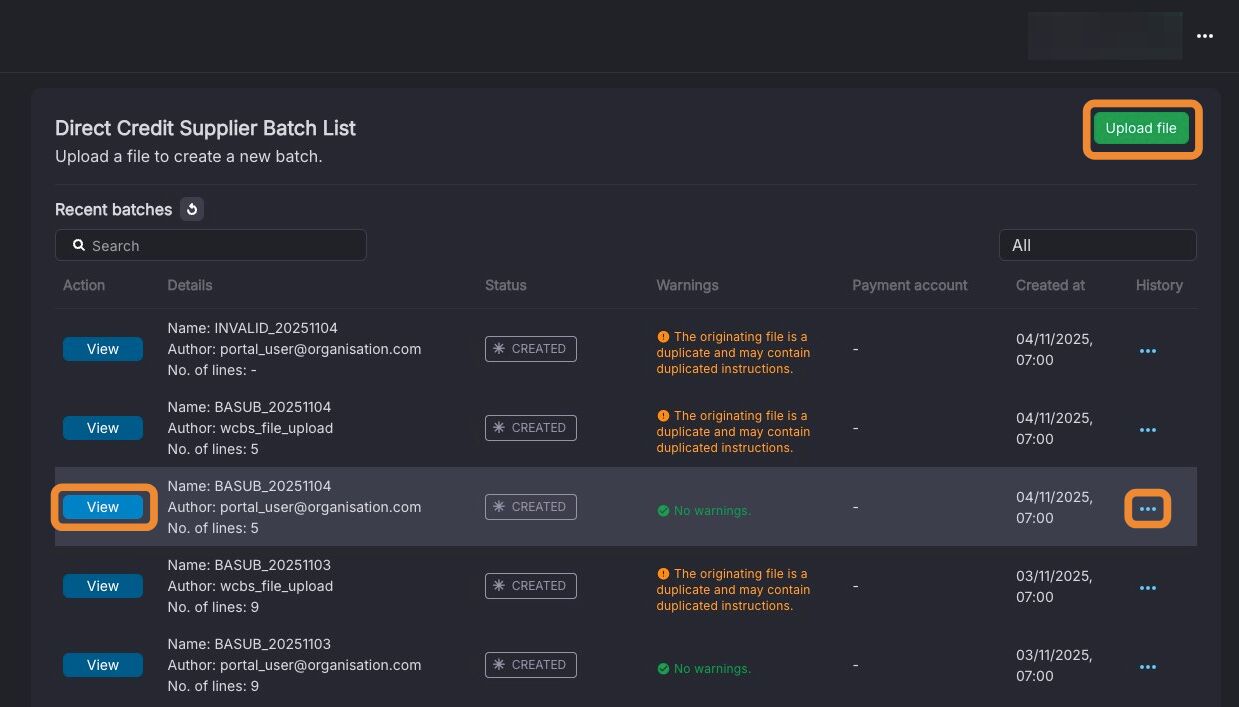
Task: Click CREATED badge on BASUB_20251103 portal_user row
Action: coord(531,665)
